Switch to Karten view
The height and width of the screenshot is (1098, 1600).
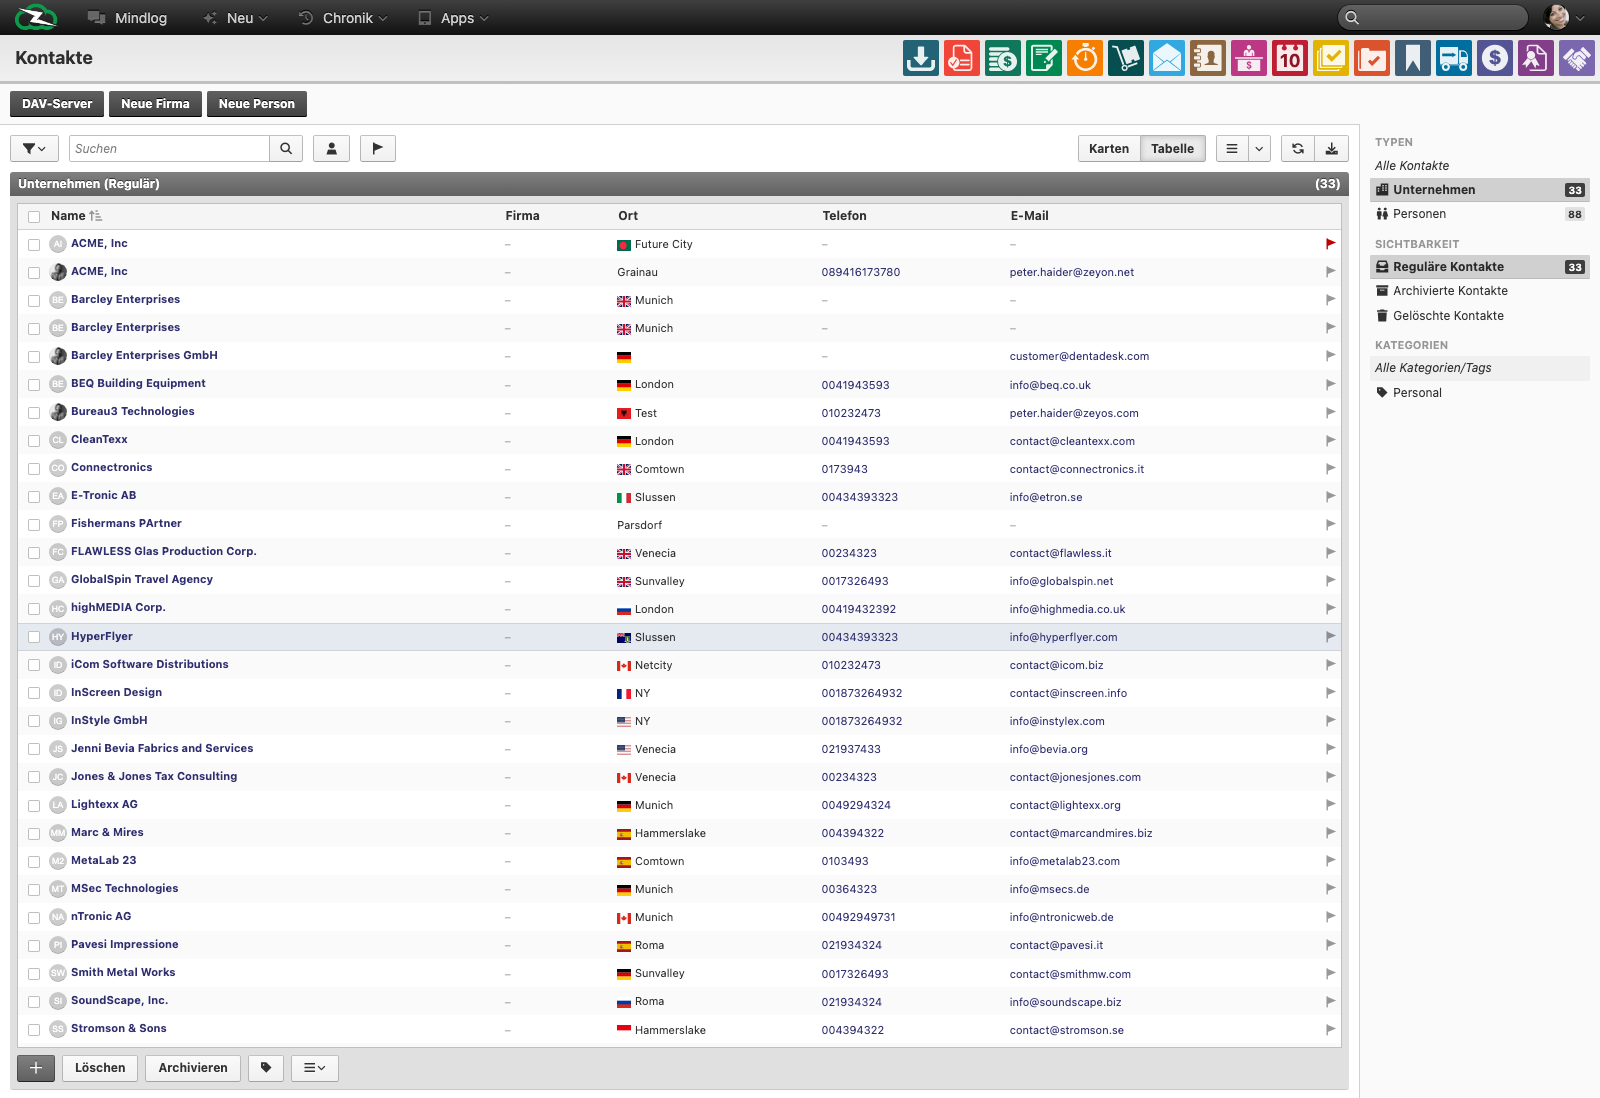[x=1109, y=148]
